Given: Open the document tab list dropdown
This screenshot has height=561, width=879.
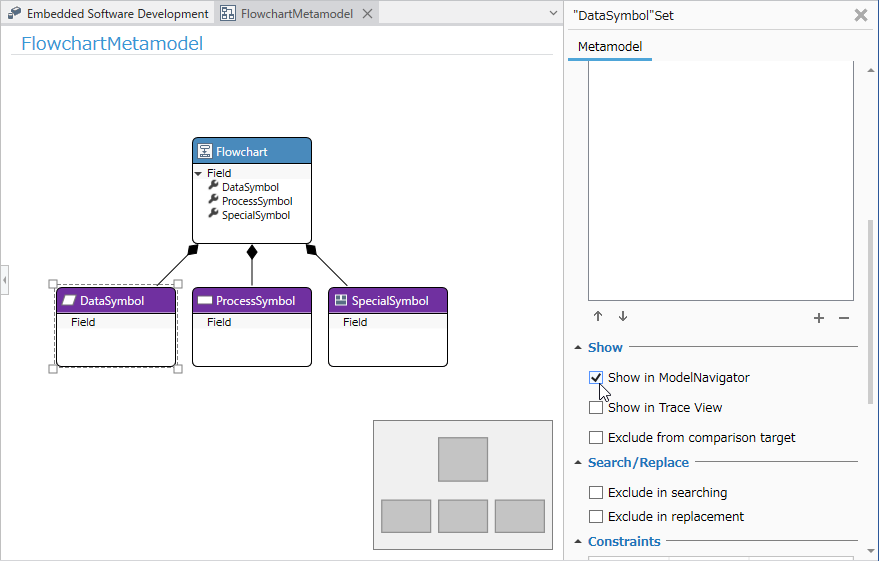Looking at the screenshot, I should tap(553, 13).
